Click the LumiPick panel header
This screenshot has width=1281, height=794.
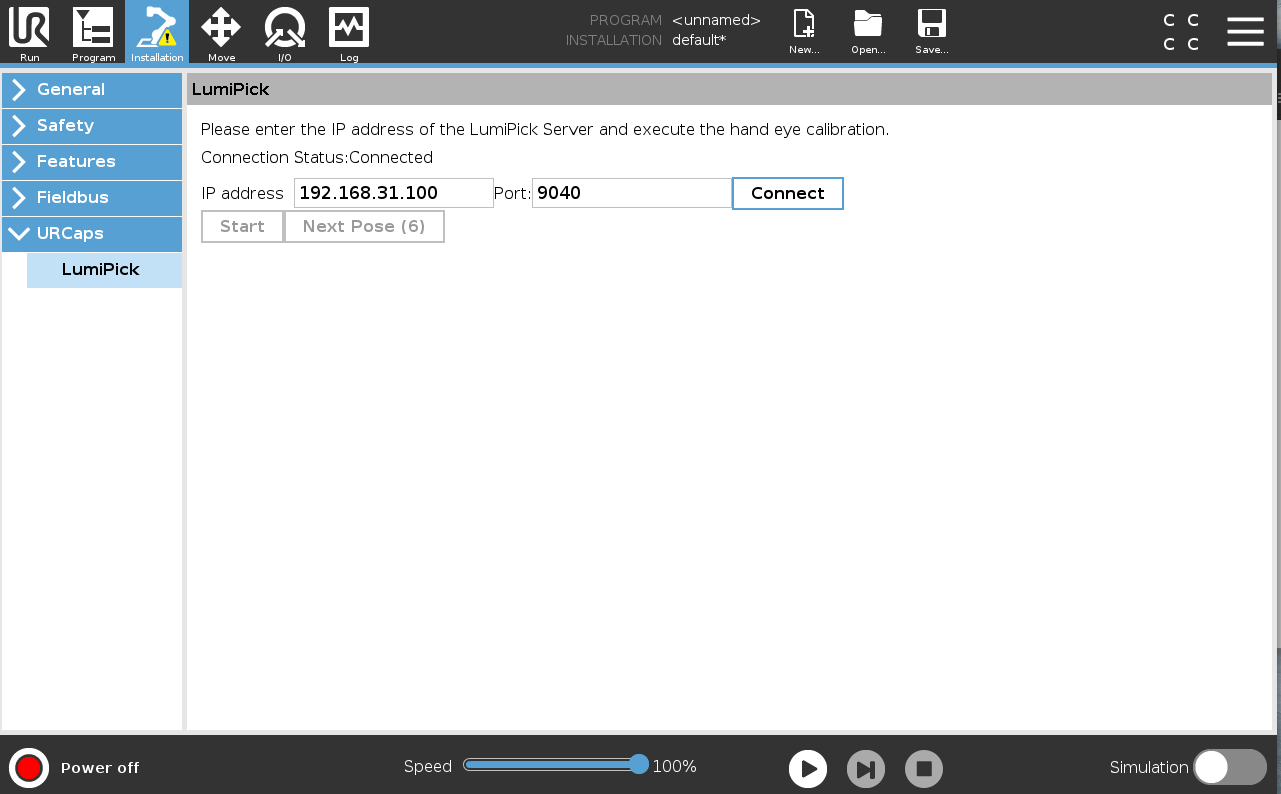coord(729,90)
